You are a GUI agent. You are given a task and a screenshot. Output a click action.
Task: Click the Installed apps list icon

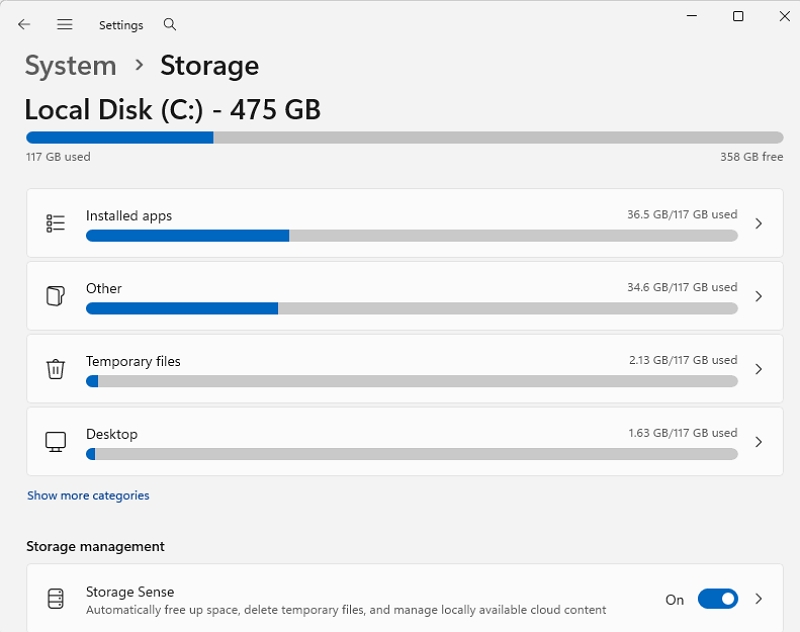pyautogui.click(x=56, y=223)
